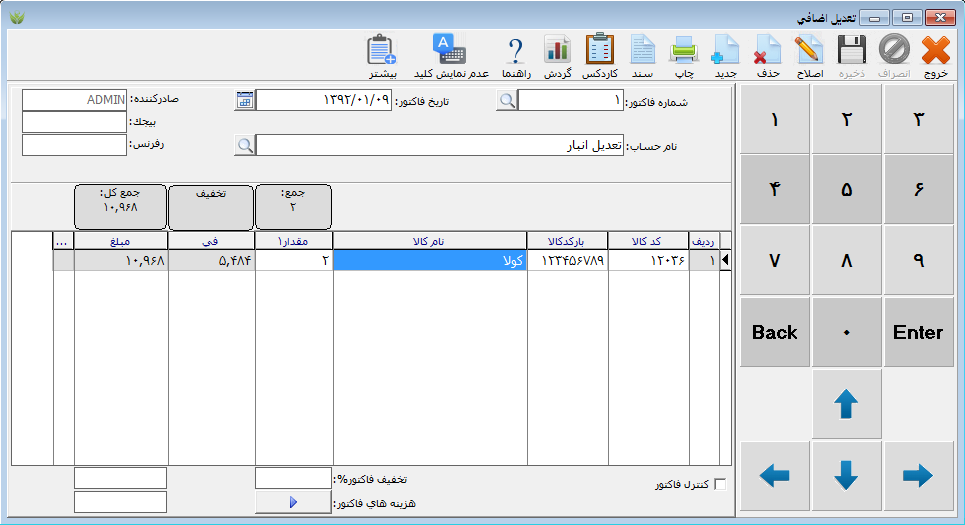Open راهنما help question mark icon

(x=515, y=50)
